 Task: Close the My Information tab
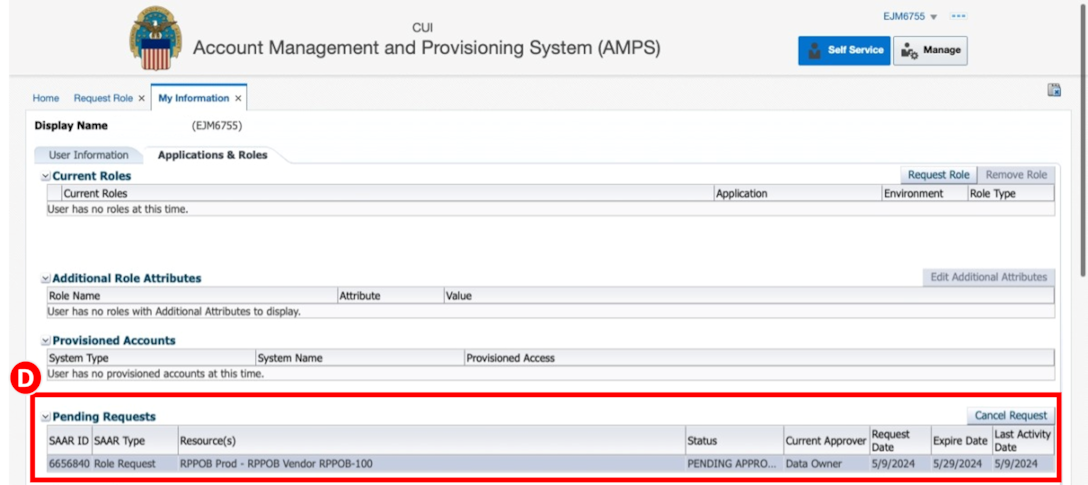pyautogui.click(x=238, y=99)
